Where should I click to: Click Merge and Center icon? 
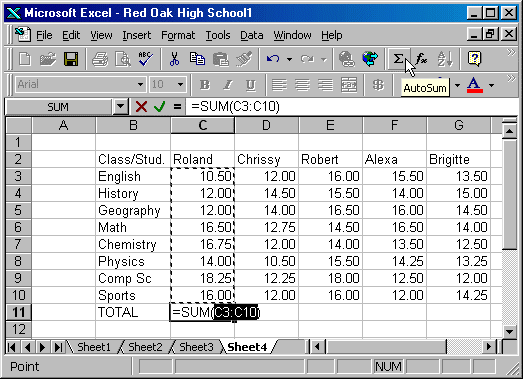pyautogui.click(x=349, y=85)
